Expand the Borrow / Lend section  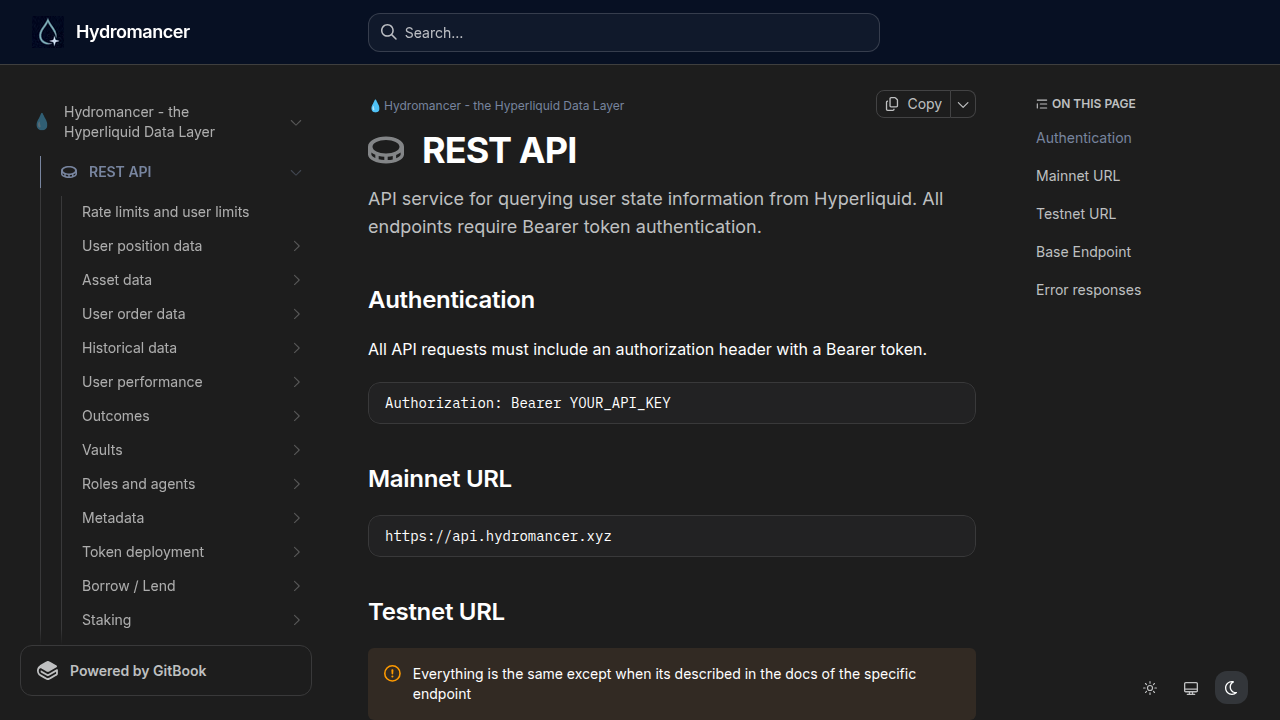(297, 586)
